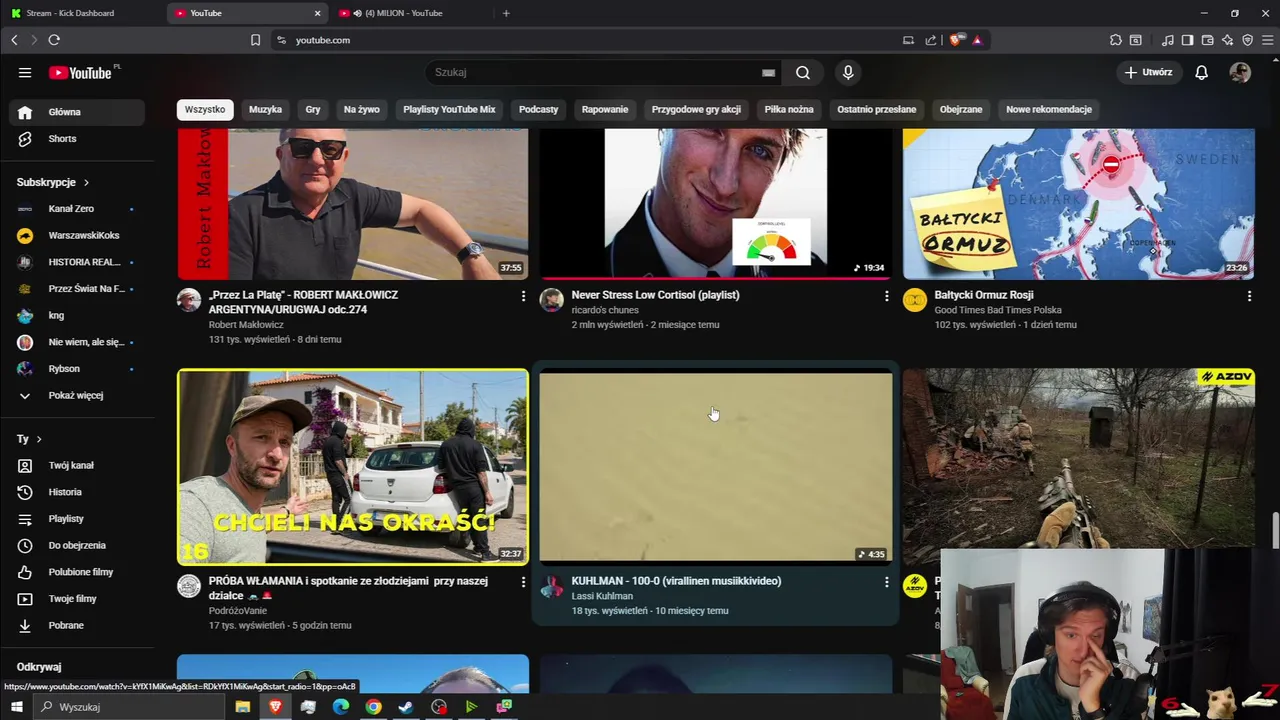Image resolution: width=1280 pixels, height=720 pixels.
Task: Open Twój kanał in sidebar
Action: tap(77, 465)
